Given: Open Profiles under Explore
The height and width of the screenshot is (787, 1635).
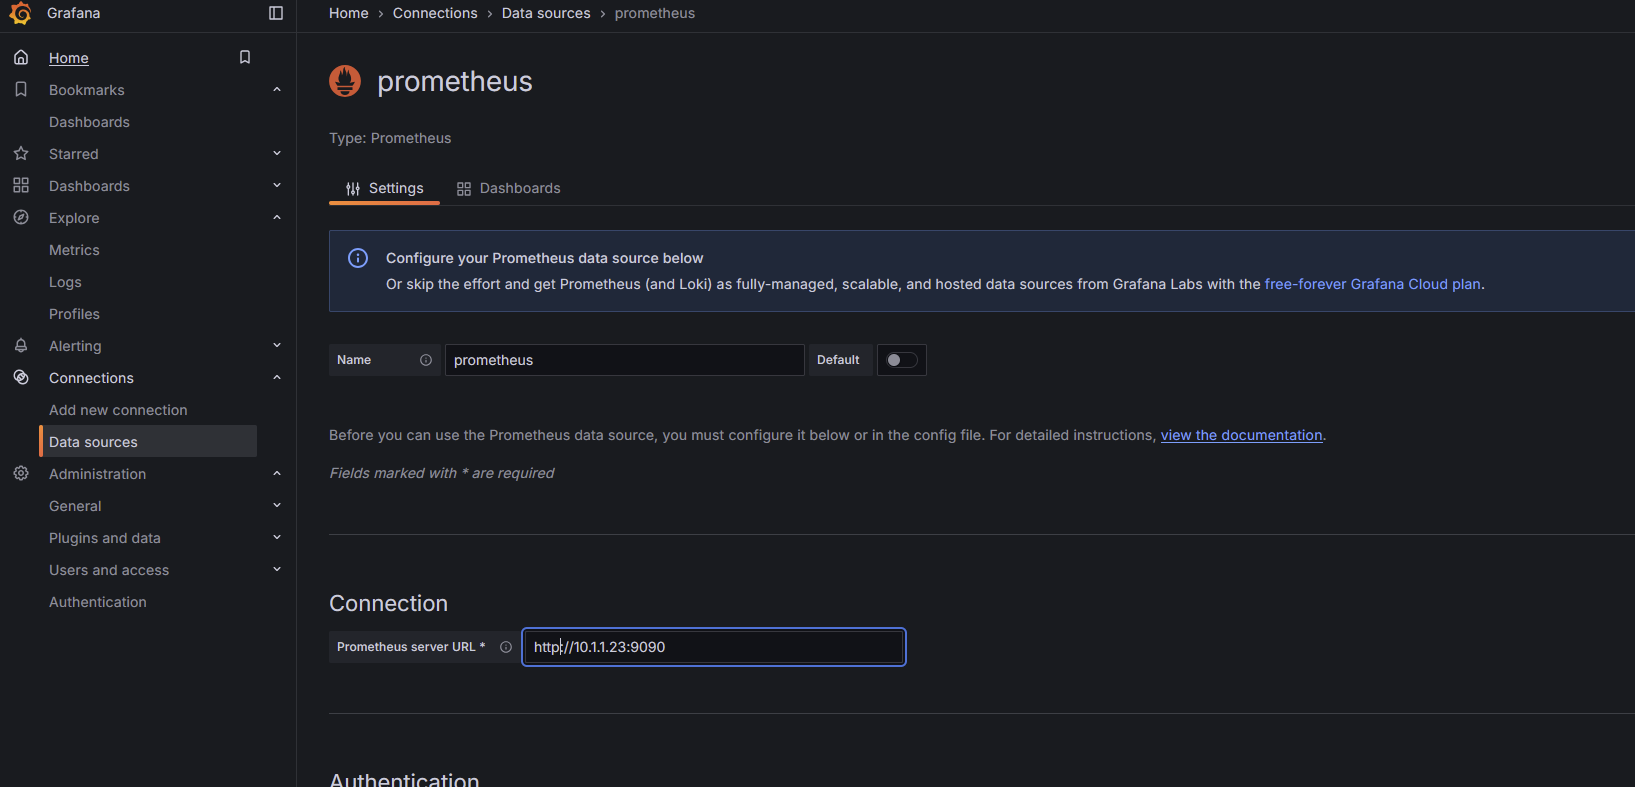Looking at the screenshot, I should coord(74,314).
